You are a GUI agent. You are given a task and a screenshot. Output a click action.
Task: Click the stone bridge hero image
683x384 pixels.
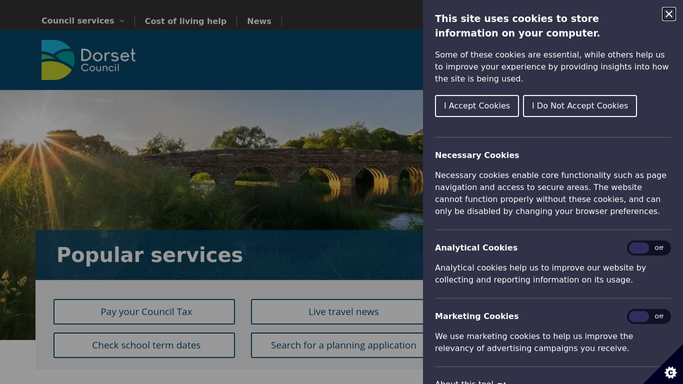tap(211, 160)
